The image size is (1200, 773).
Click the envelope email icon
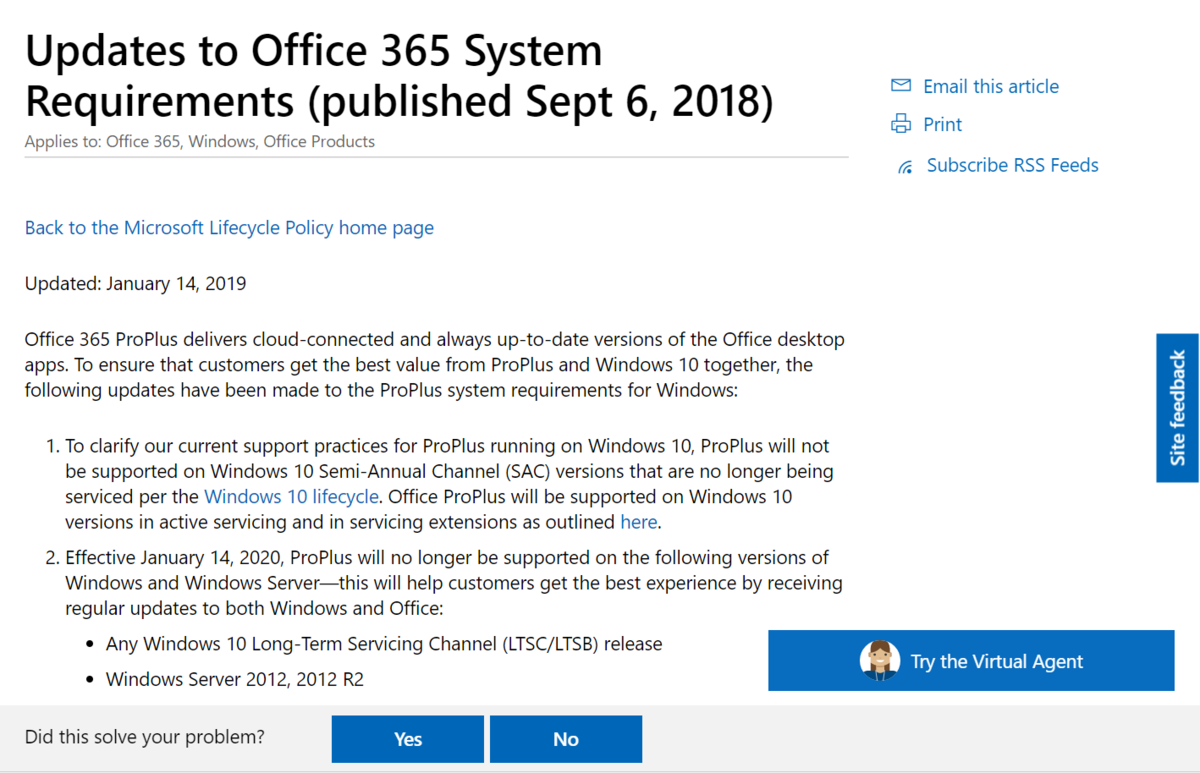[x=901, y=86]
